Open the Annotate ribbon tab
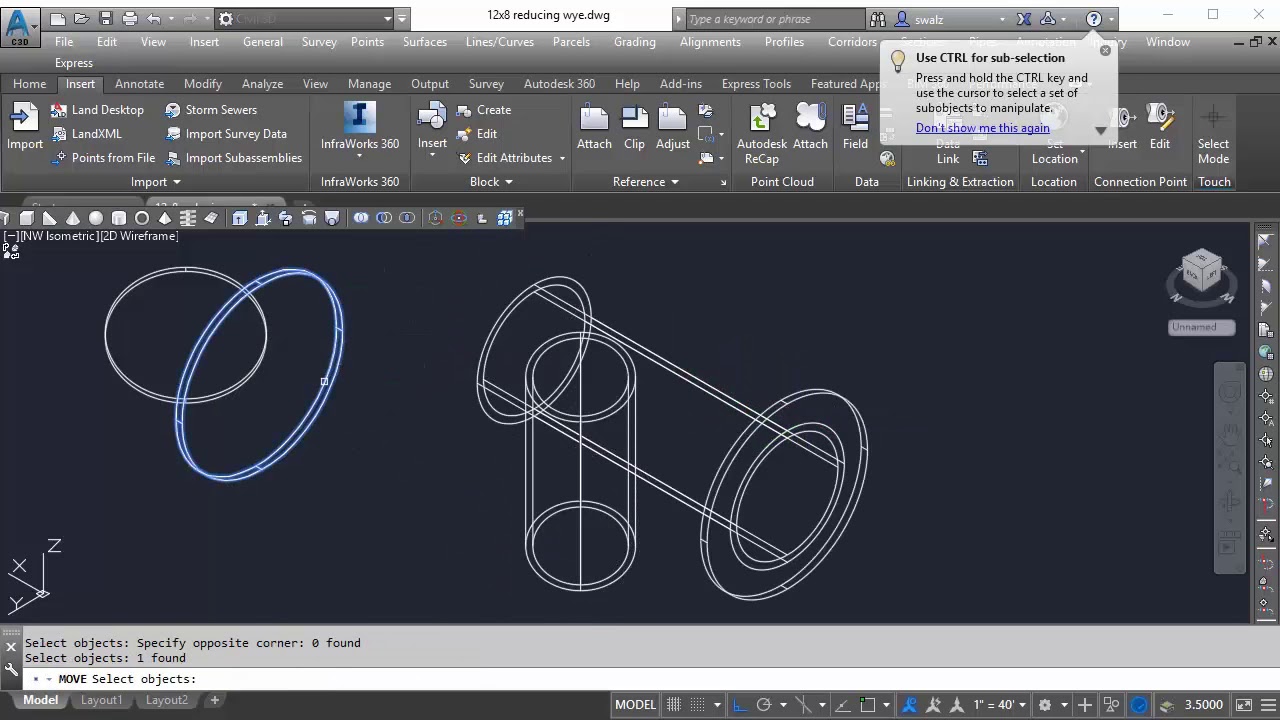Image resolution: width=1280 pixels, height=720 pixels. (139, 84)
